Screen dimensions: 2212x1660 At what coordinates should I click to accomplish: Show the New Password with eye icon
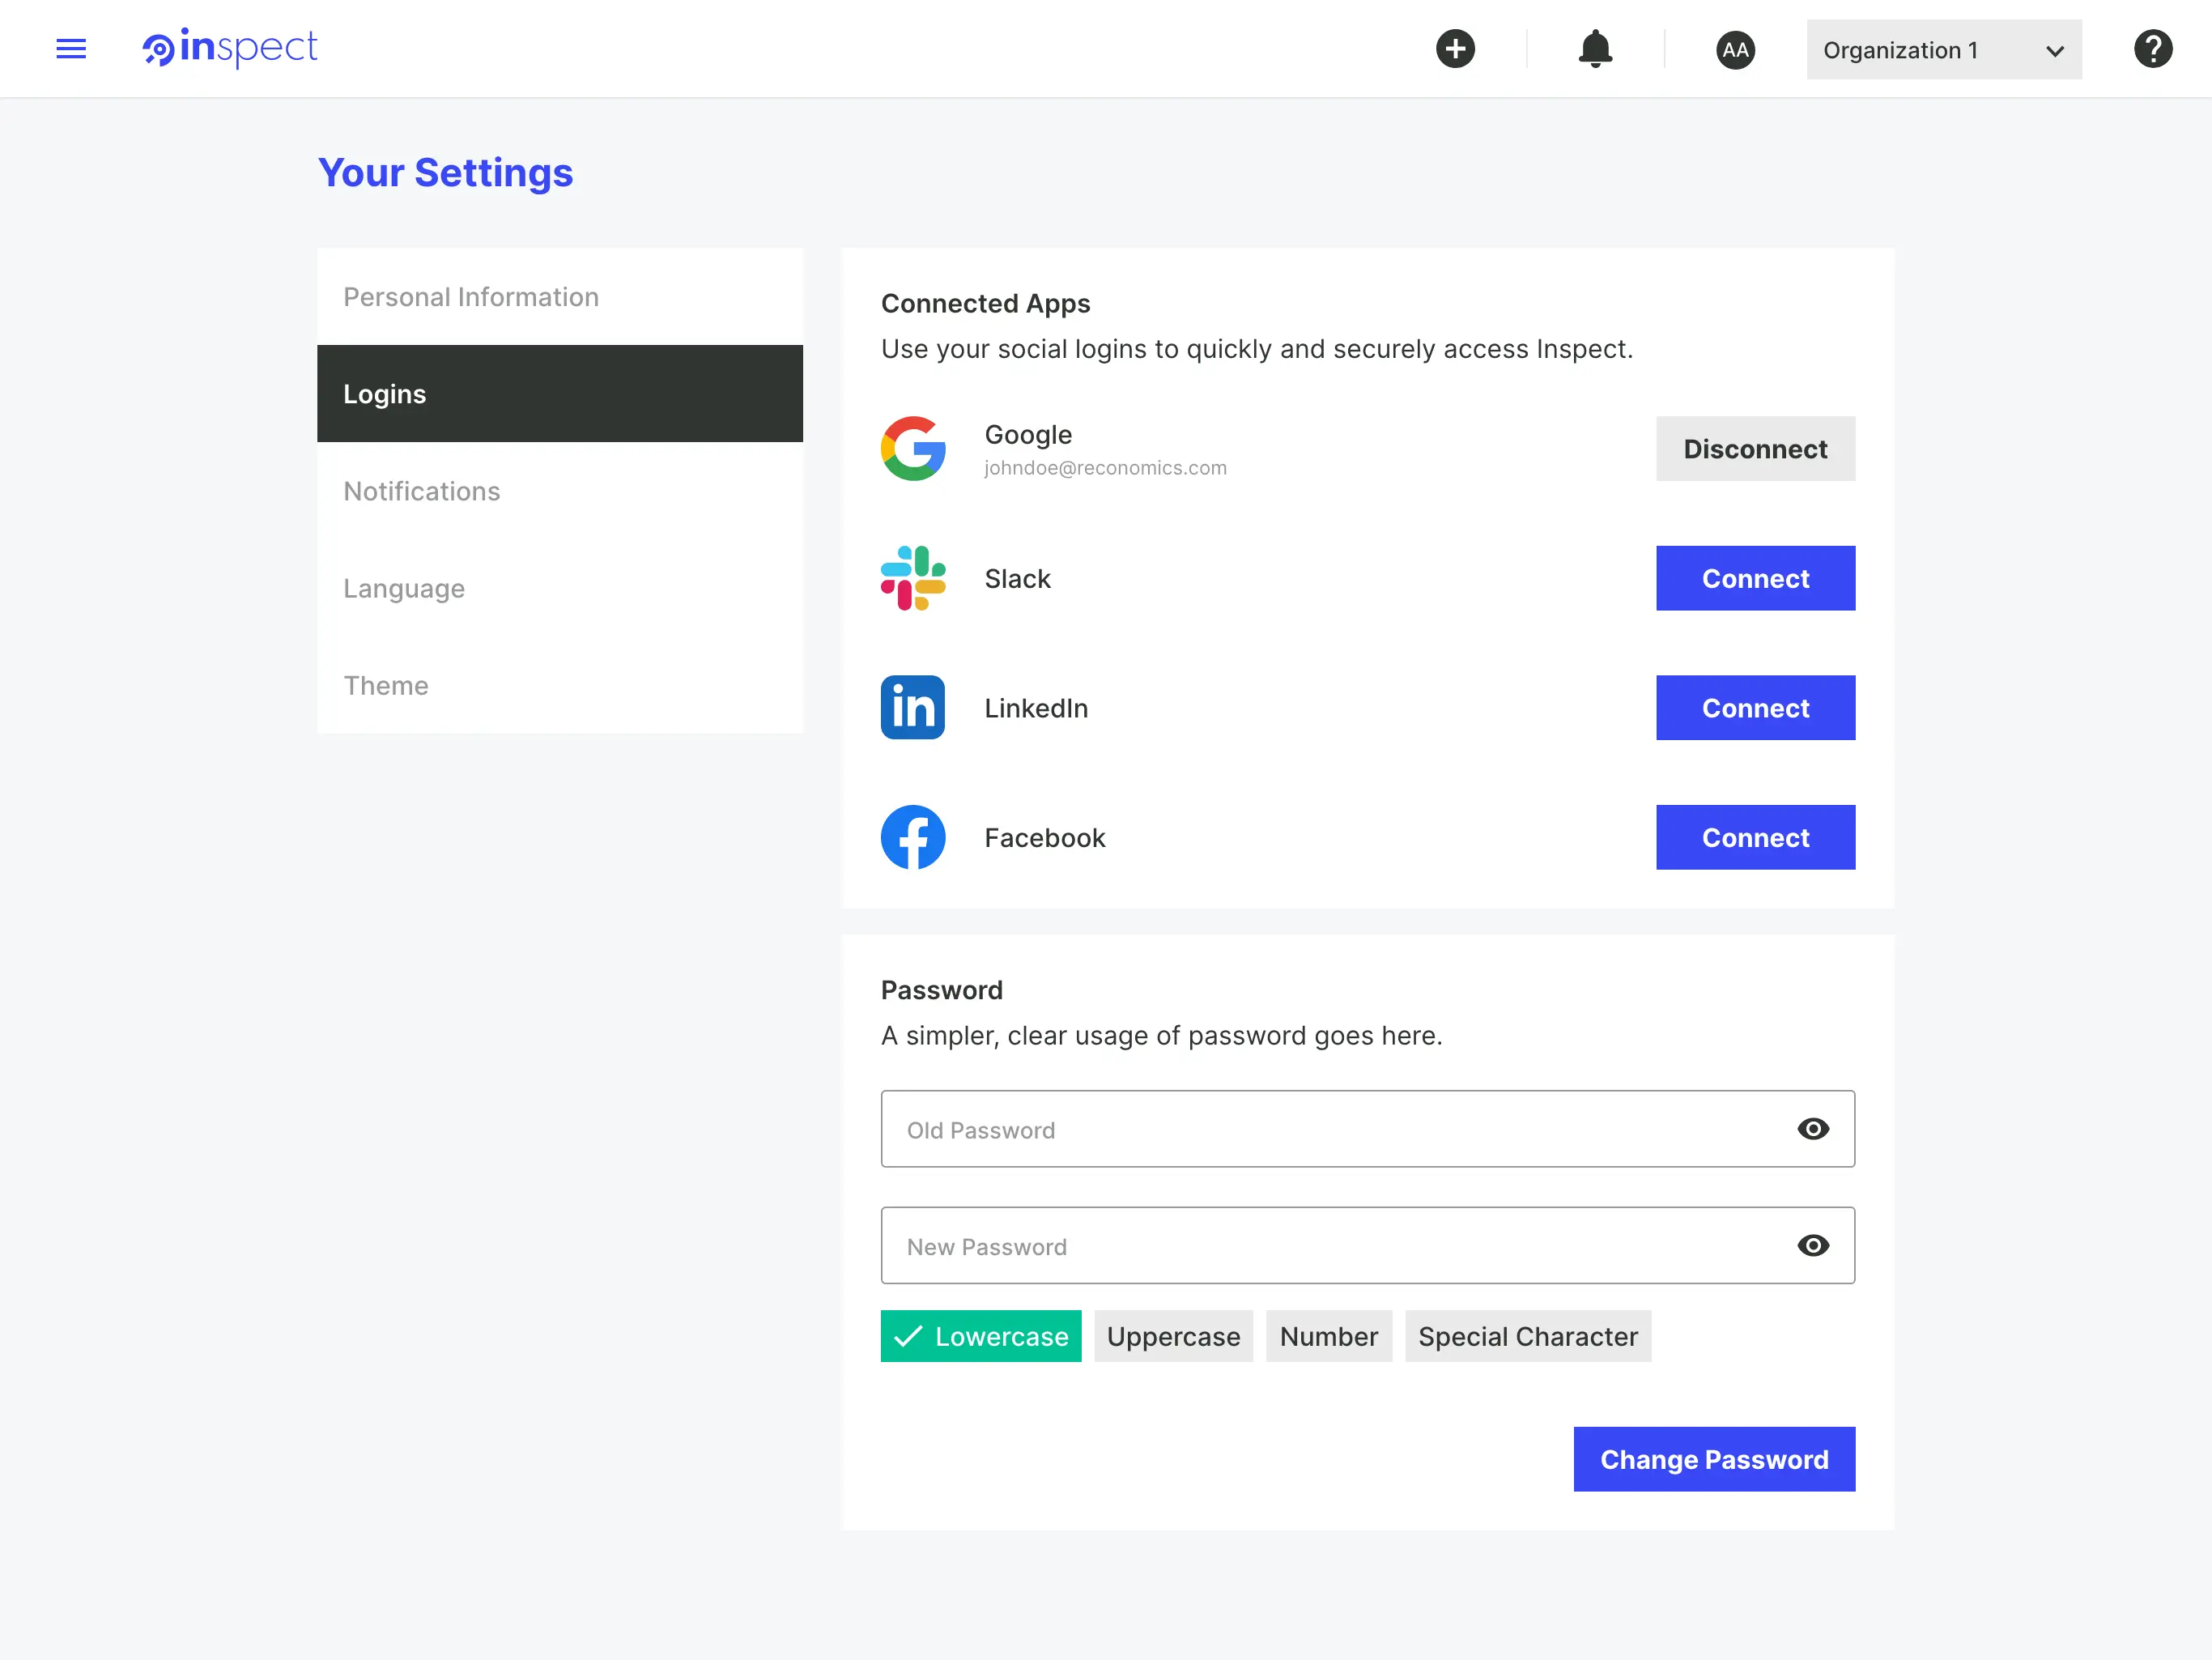(1812, 1246)
